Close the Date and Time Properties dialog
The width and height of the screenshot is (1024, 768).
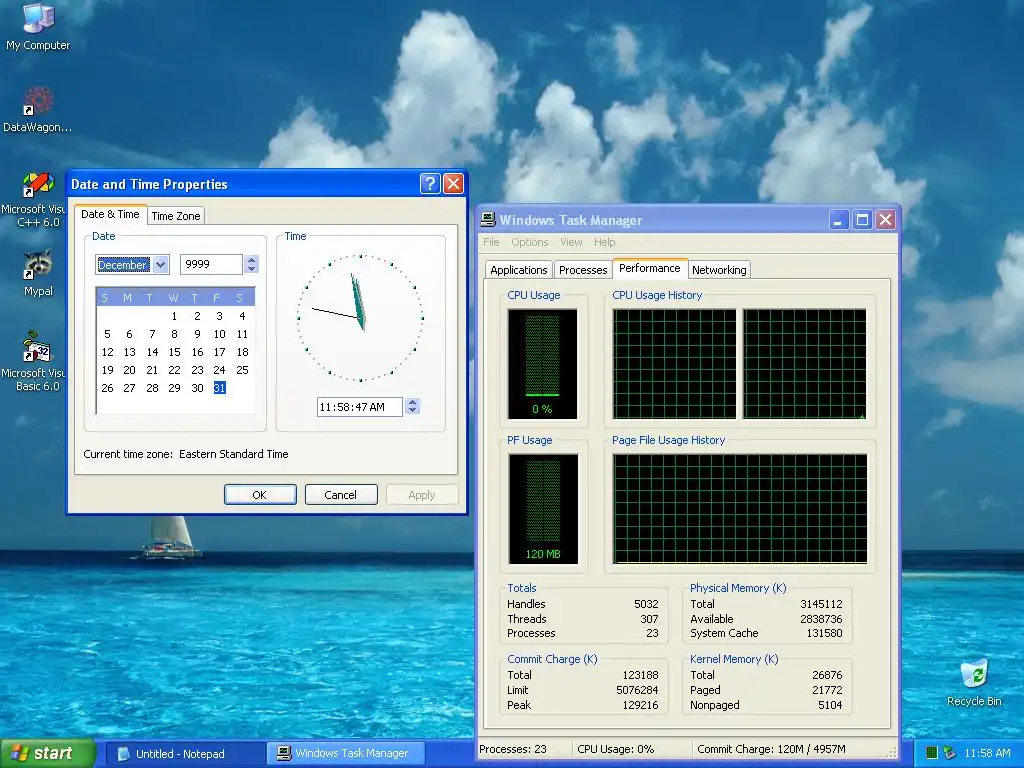[453, 184]
